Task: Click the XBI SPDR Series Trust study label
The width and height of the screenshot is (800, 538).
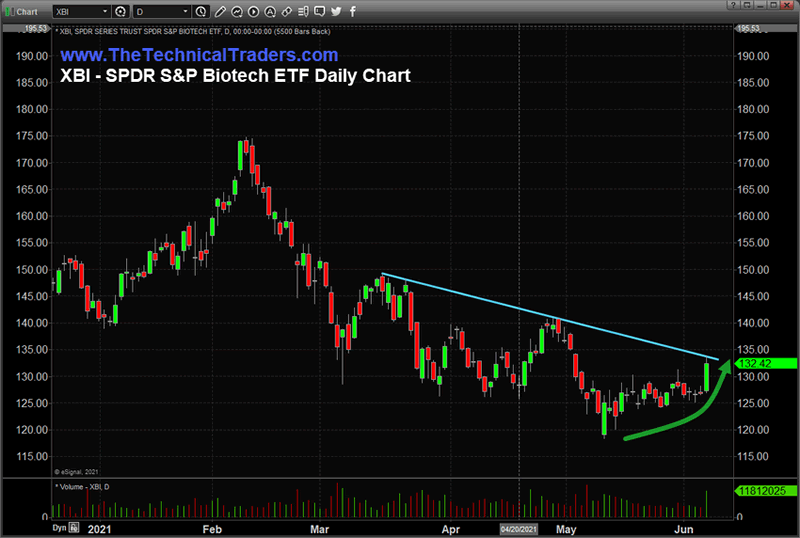Action: click(195, 32)
